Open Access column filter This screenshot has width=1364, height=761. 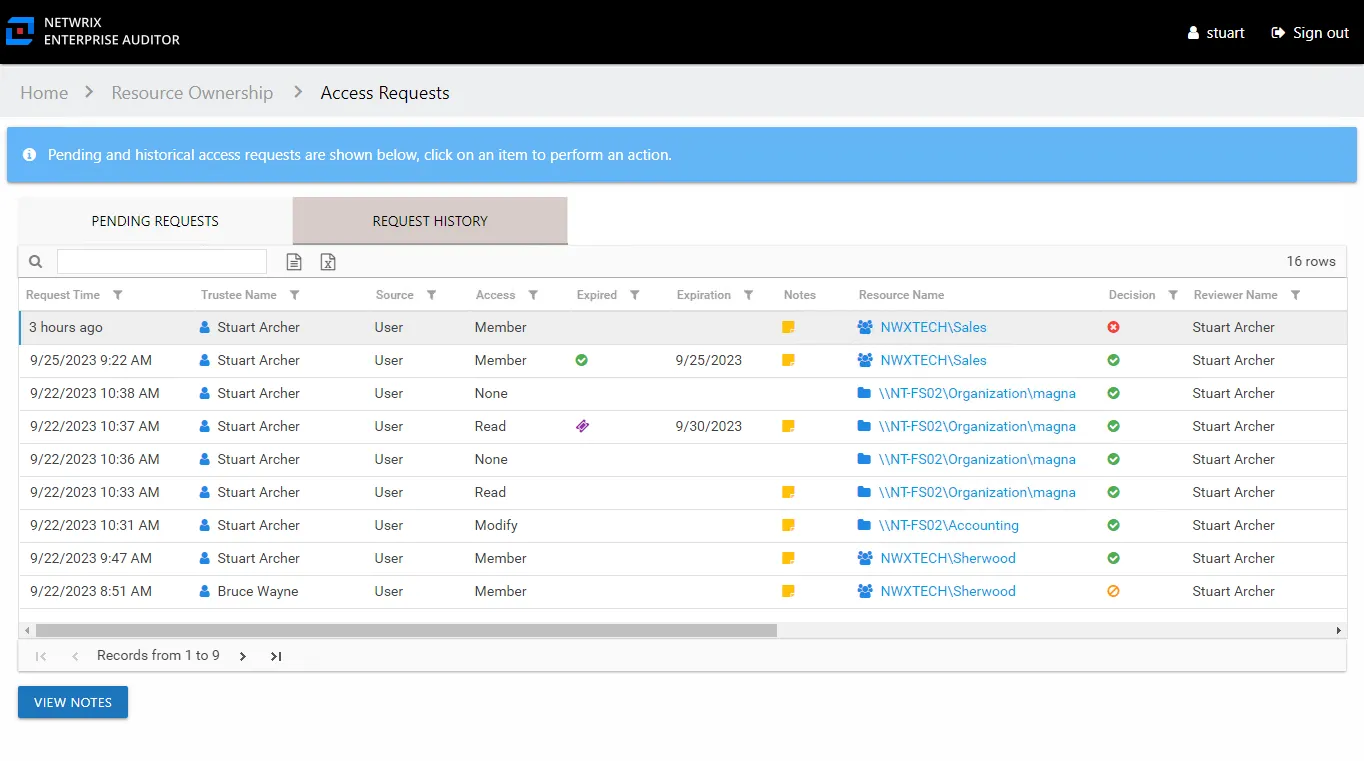pos(533,295)
